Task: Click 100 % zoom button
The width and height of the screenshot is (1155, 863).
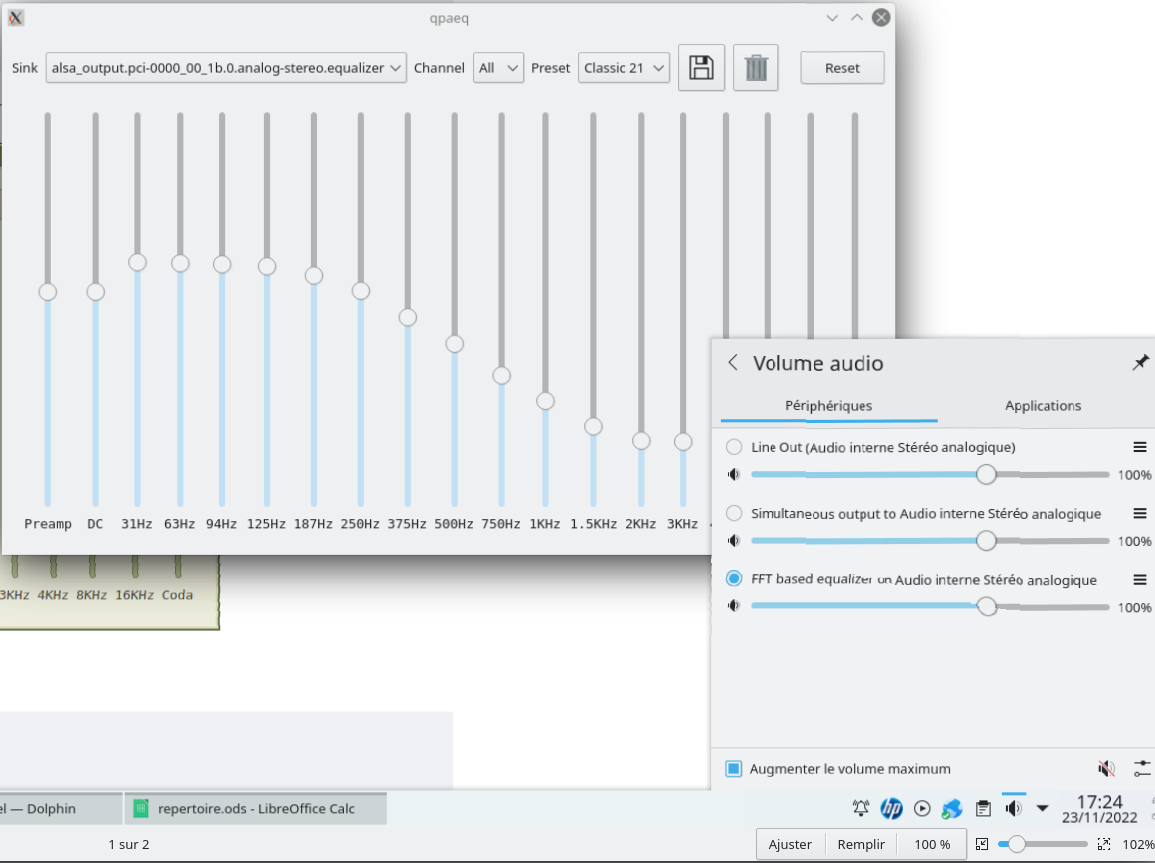Action: [932, 844]
